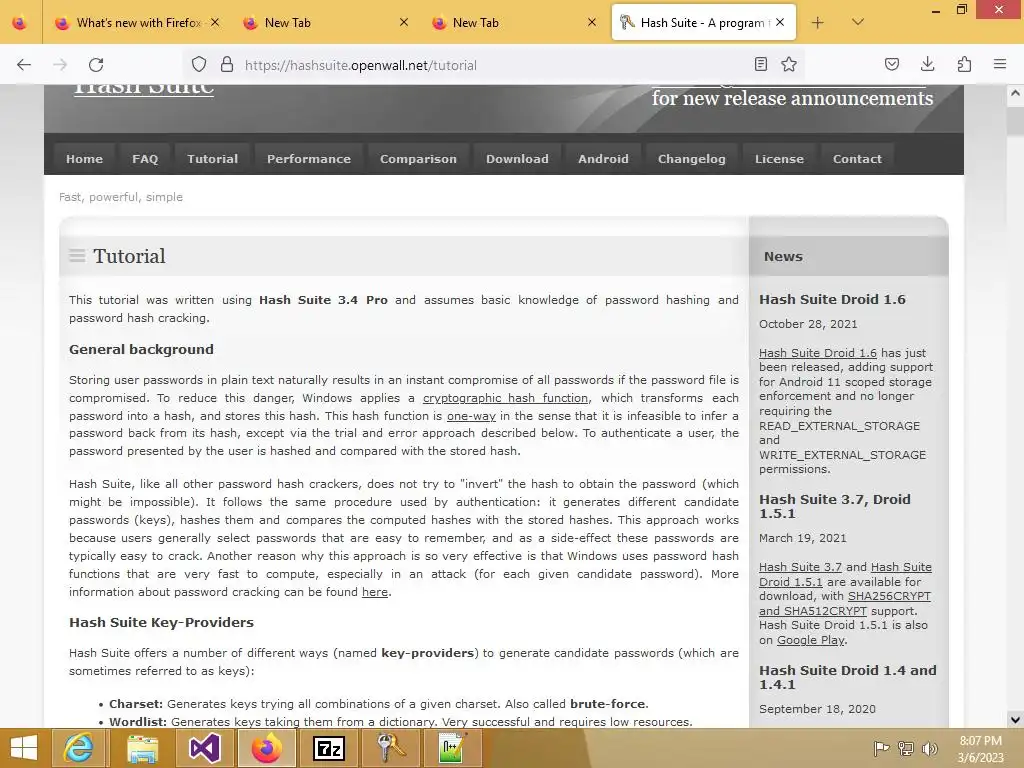Click the Tutorial heading list icon

77,255
